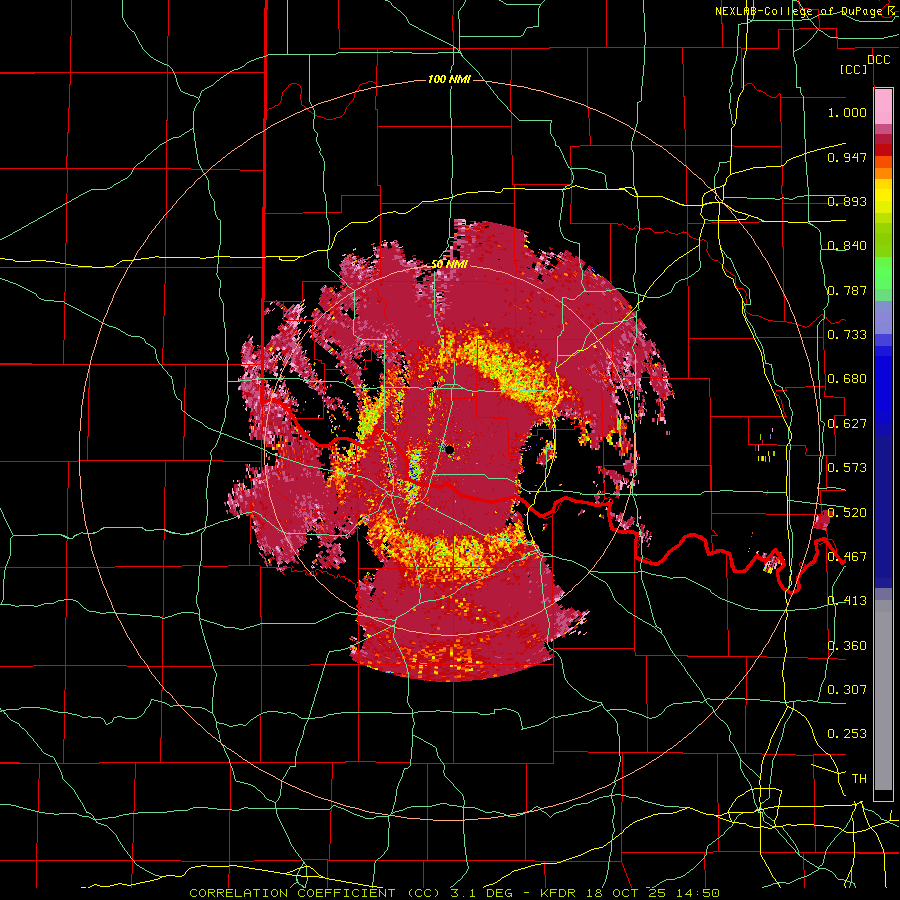Viewport: 900px width, 900px height.
Task: Click the 0.253 legend value
Action: (x=847, y=734)
